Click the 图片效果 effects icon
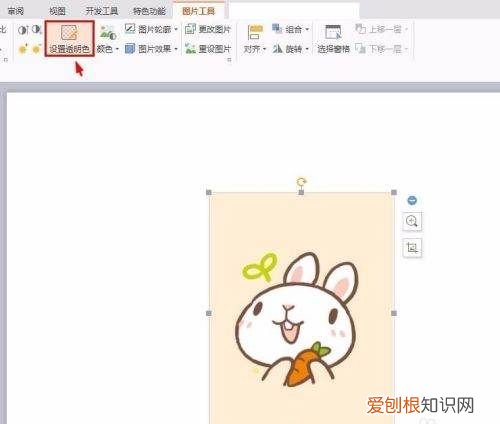This screenshot has height=424, width=500. [x=130, y=49]
